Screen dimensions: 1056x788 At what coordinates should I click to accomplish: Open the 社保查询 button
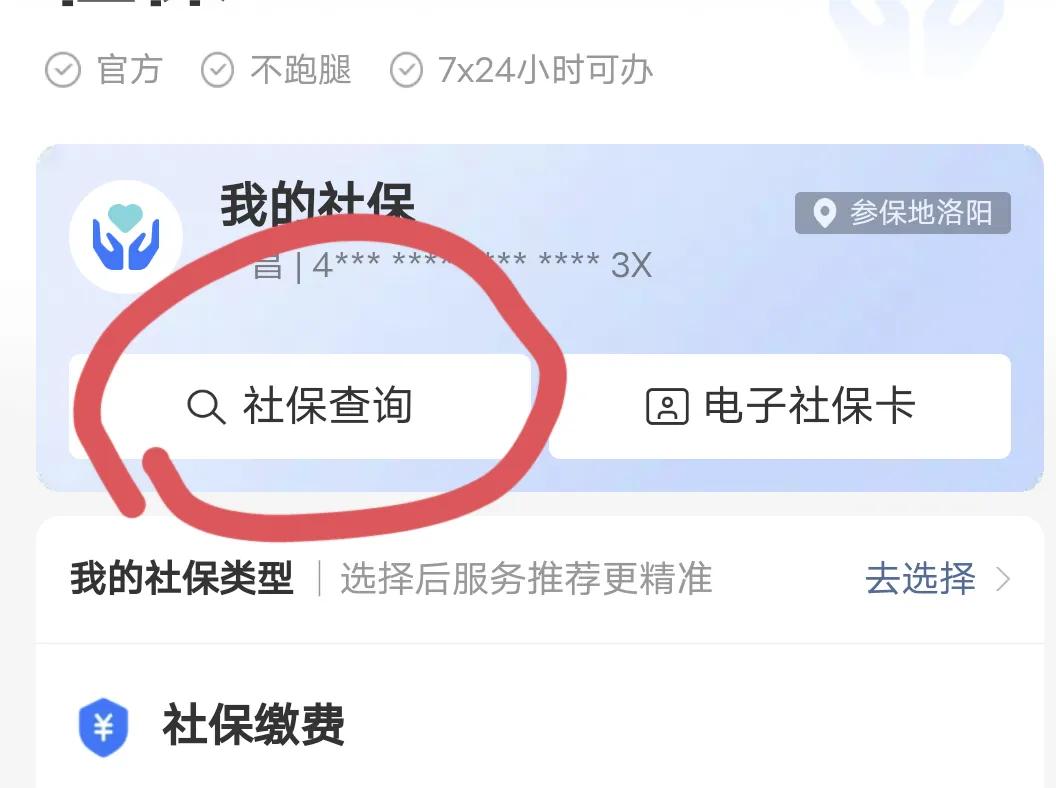pyautogui.click(x=300, y=406)
